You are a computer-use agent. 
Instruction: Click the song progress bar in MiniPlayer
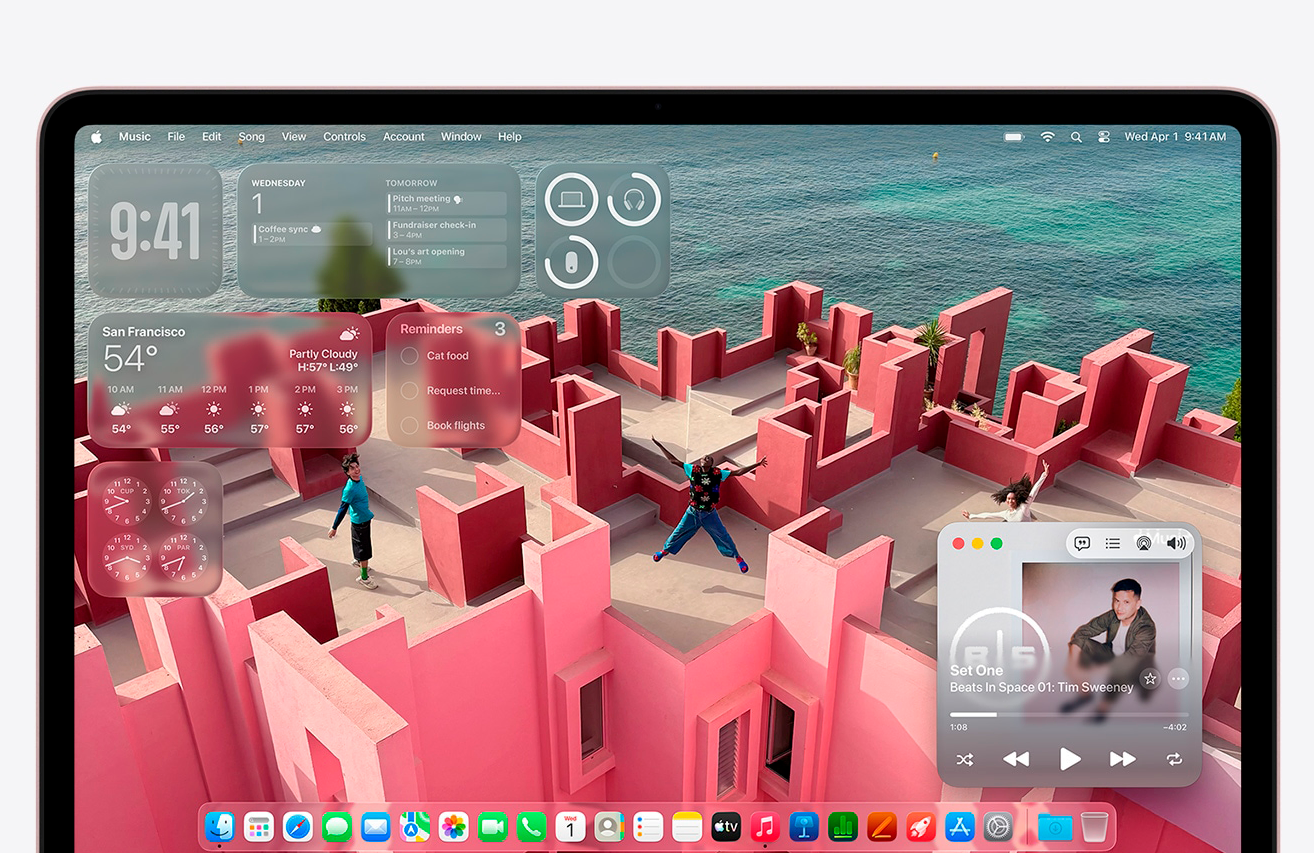point(1068,715)
